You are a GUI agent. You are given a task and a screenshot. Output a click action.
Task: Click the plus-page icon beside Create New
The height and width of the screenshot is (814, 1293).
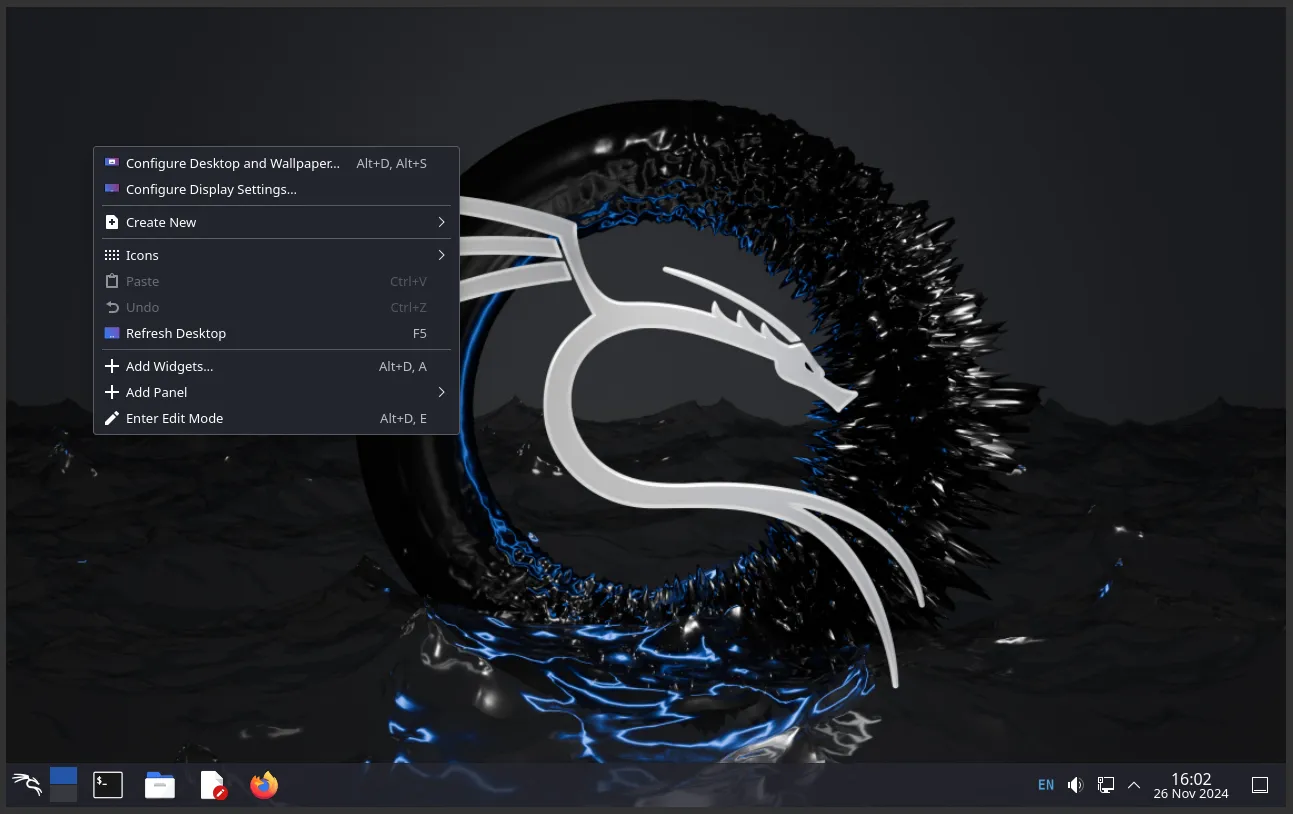tap(112, 222)
